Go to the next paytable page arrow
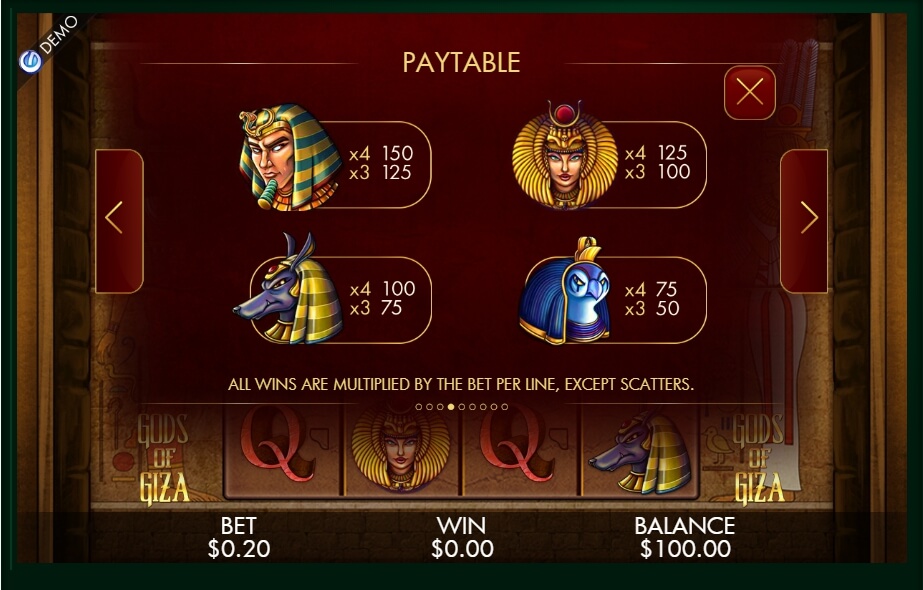Viewport: 923px width, 590px height. [804, 220]
